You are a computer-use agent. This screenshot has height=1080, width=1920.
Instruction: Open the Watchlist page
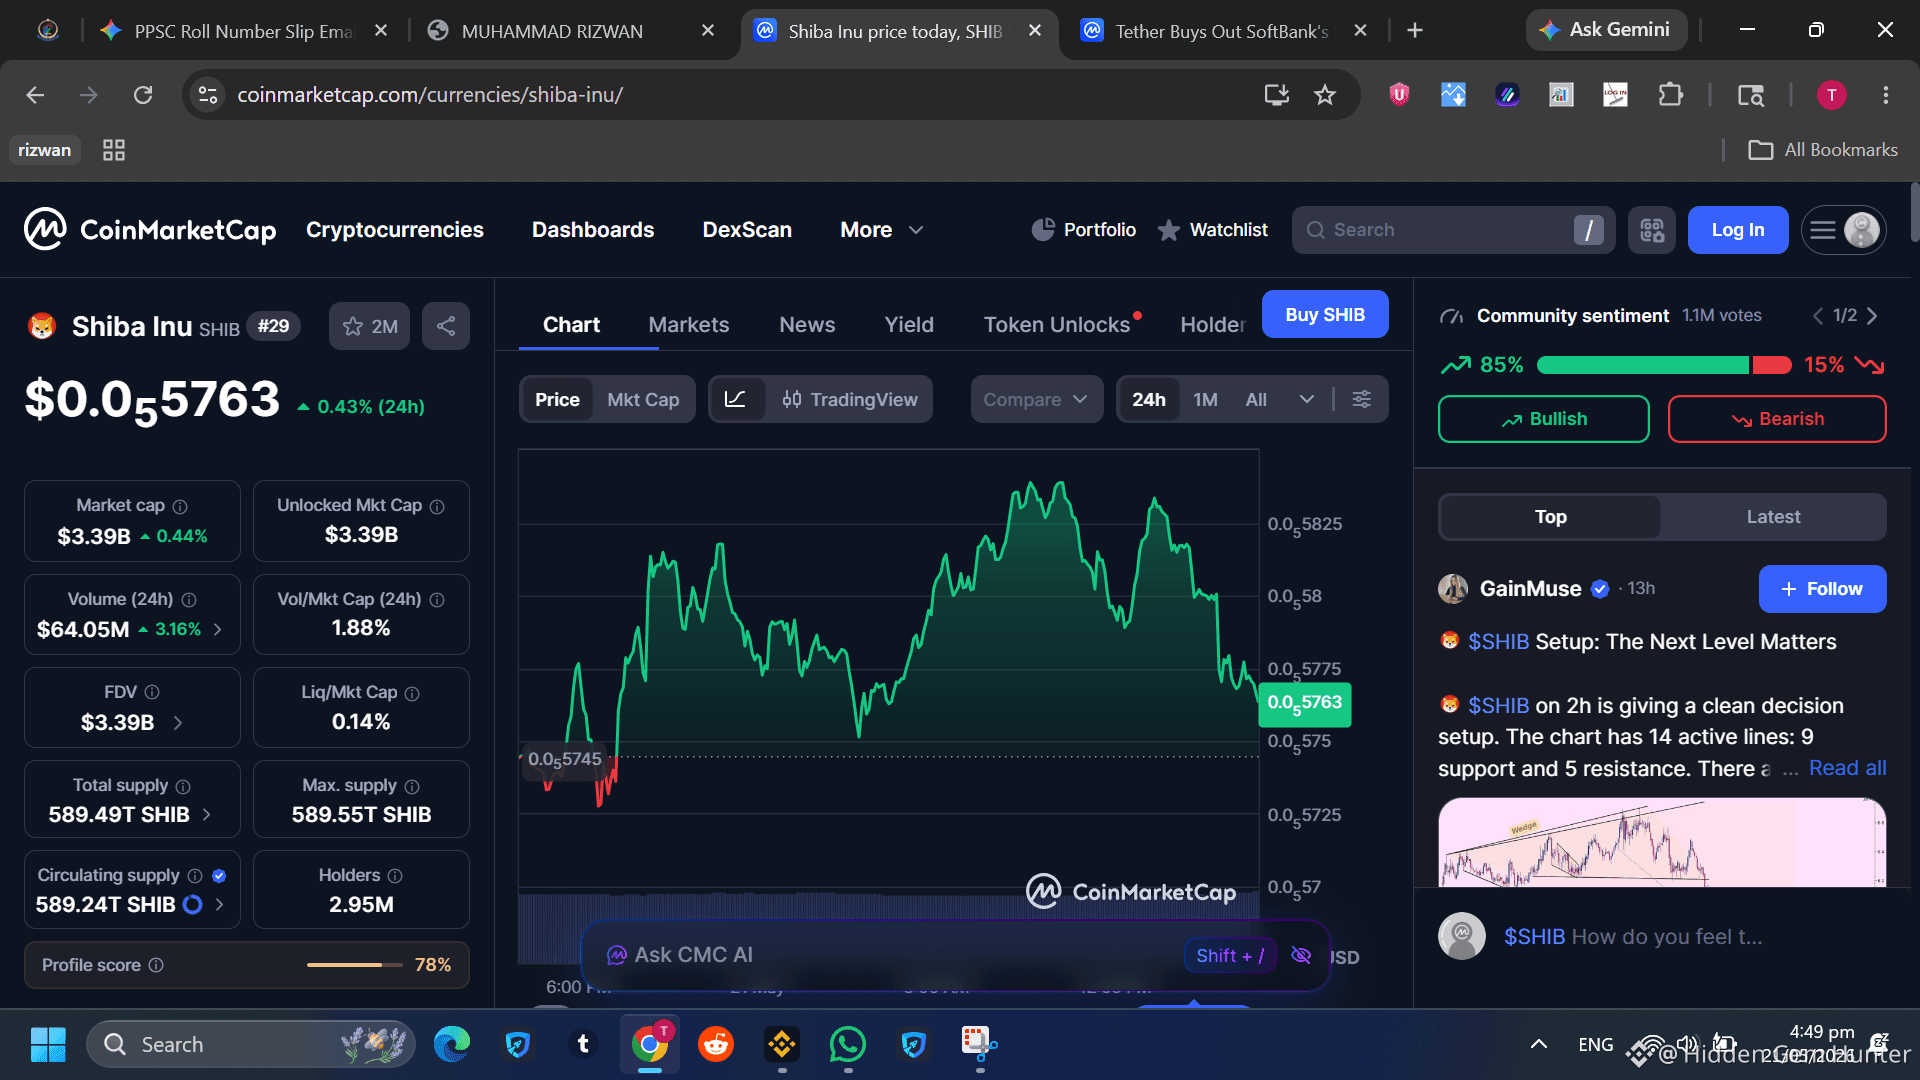pos(1213,230)
